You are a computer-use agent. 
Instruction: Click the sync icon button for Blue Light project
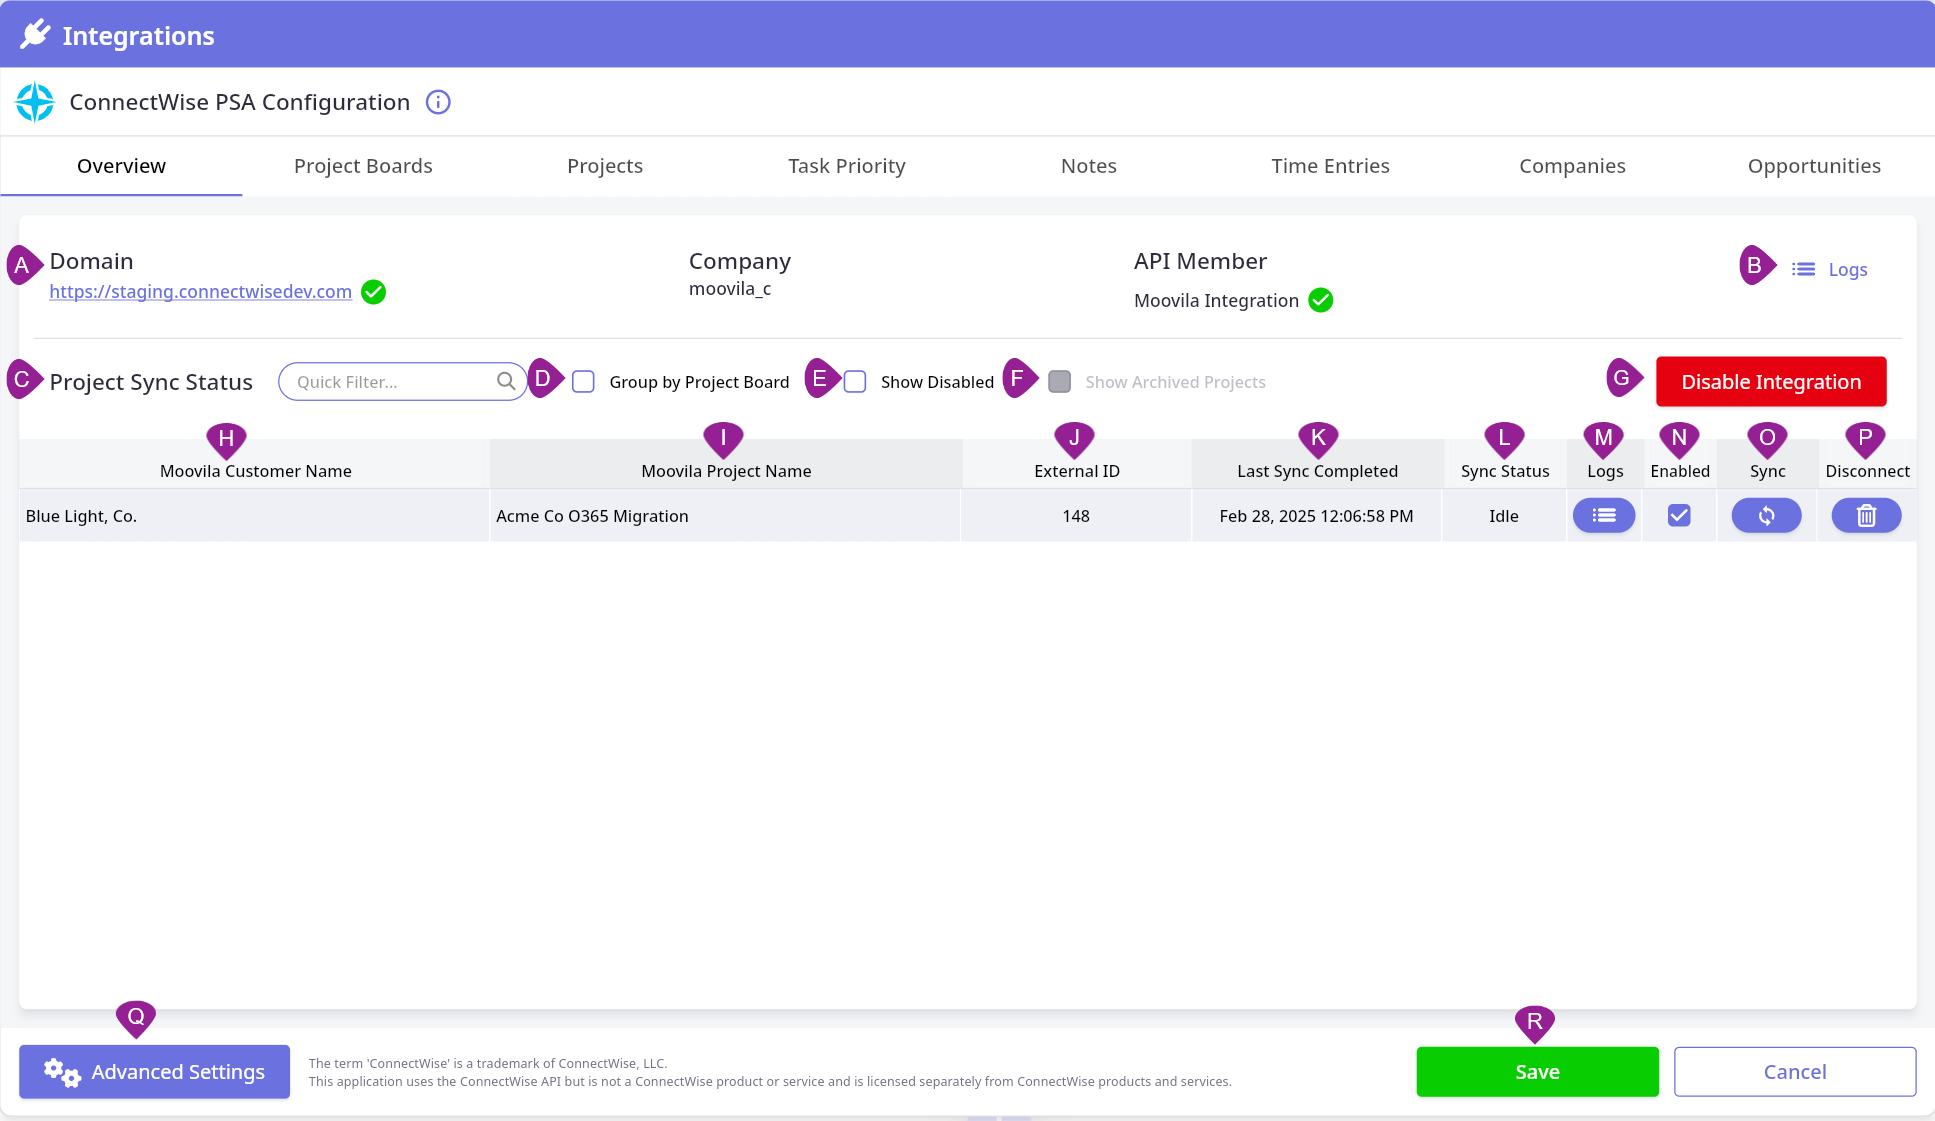pos(1766,516)
